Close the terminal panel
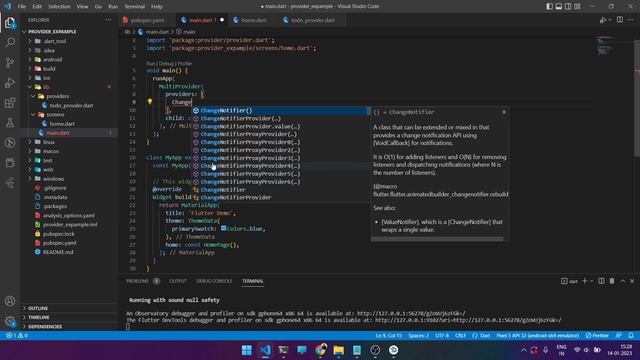Screen dimensions: 640x360 [632, 281]
